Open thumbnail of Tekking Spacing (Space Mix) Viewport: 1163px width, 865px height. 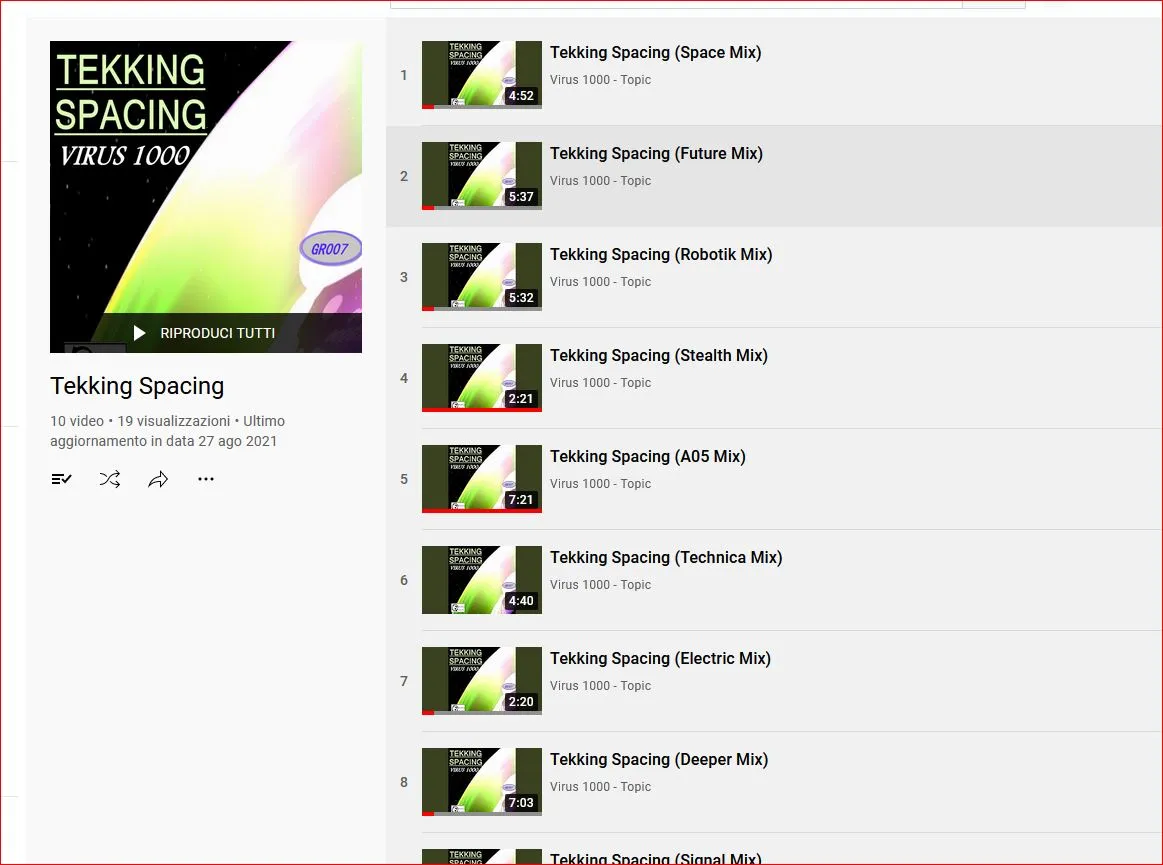(481, 75)
